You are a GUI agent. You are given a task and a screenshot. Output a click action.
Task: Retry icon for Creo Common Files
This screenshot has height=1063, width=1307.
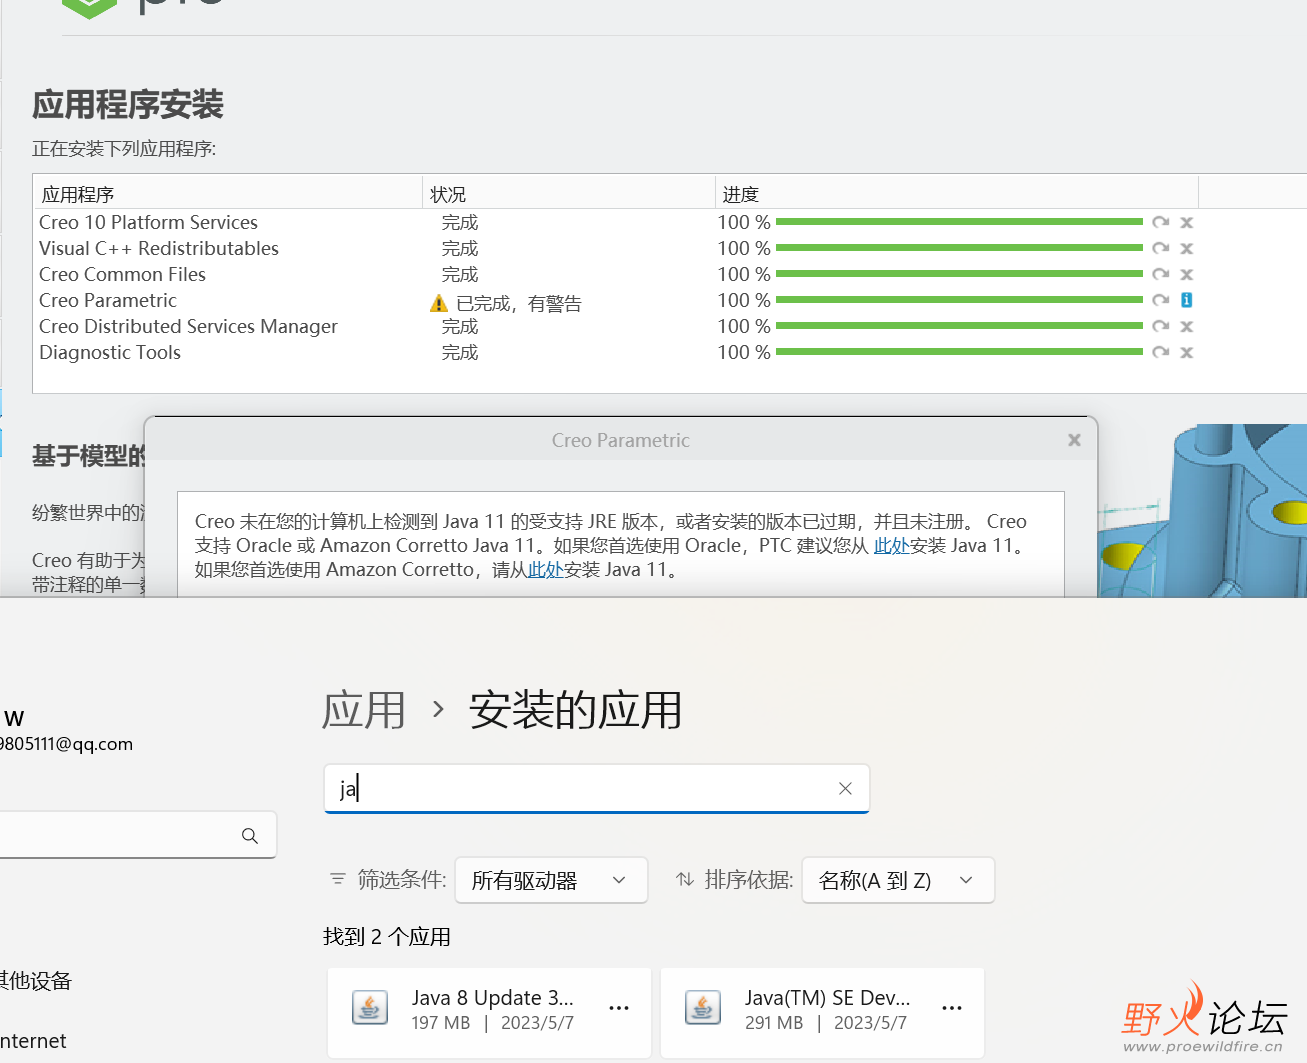(x=1160, y=274)
